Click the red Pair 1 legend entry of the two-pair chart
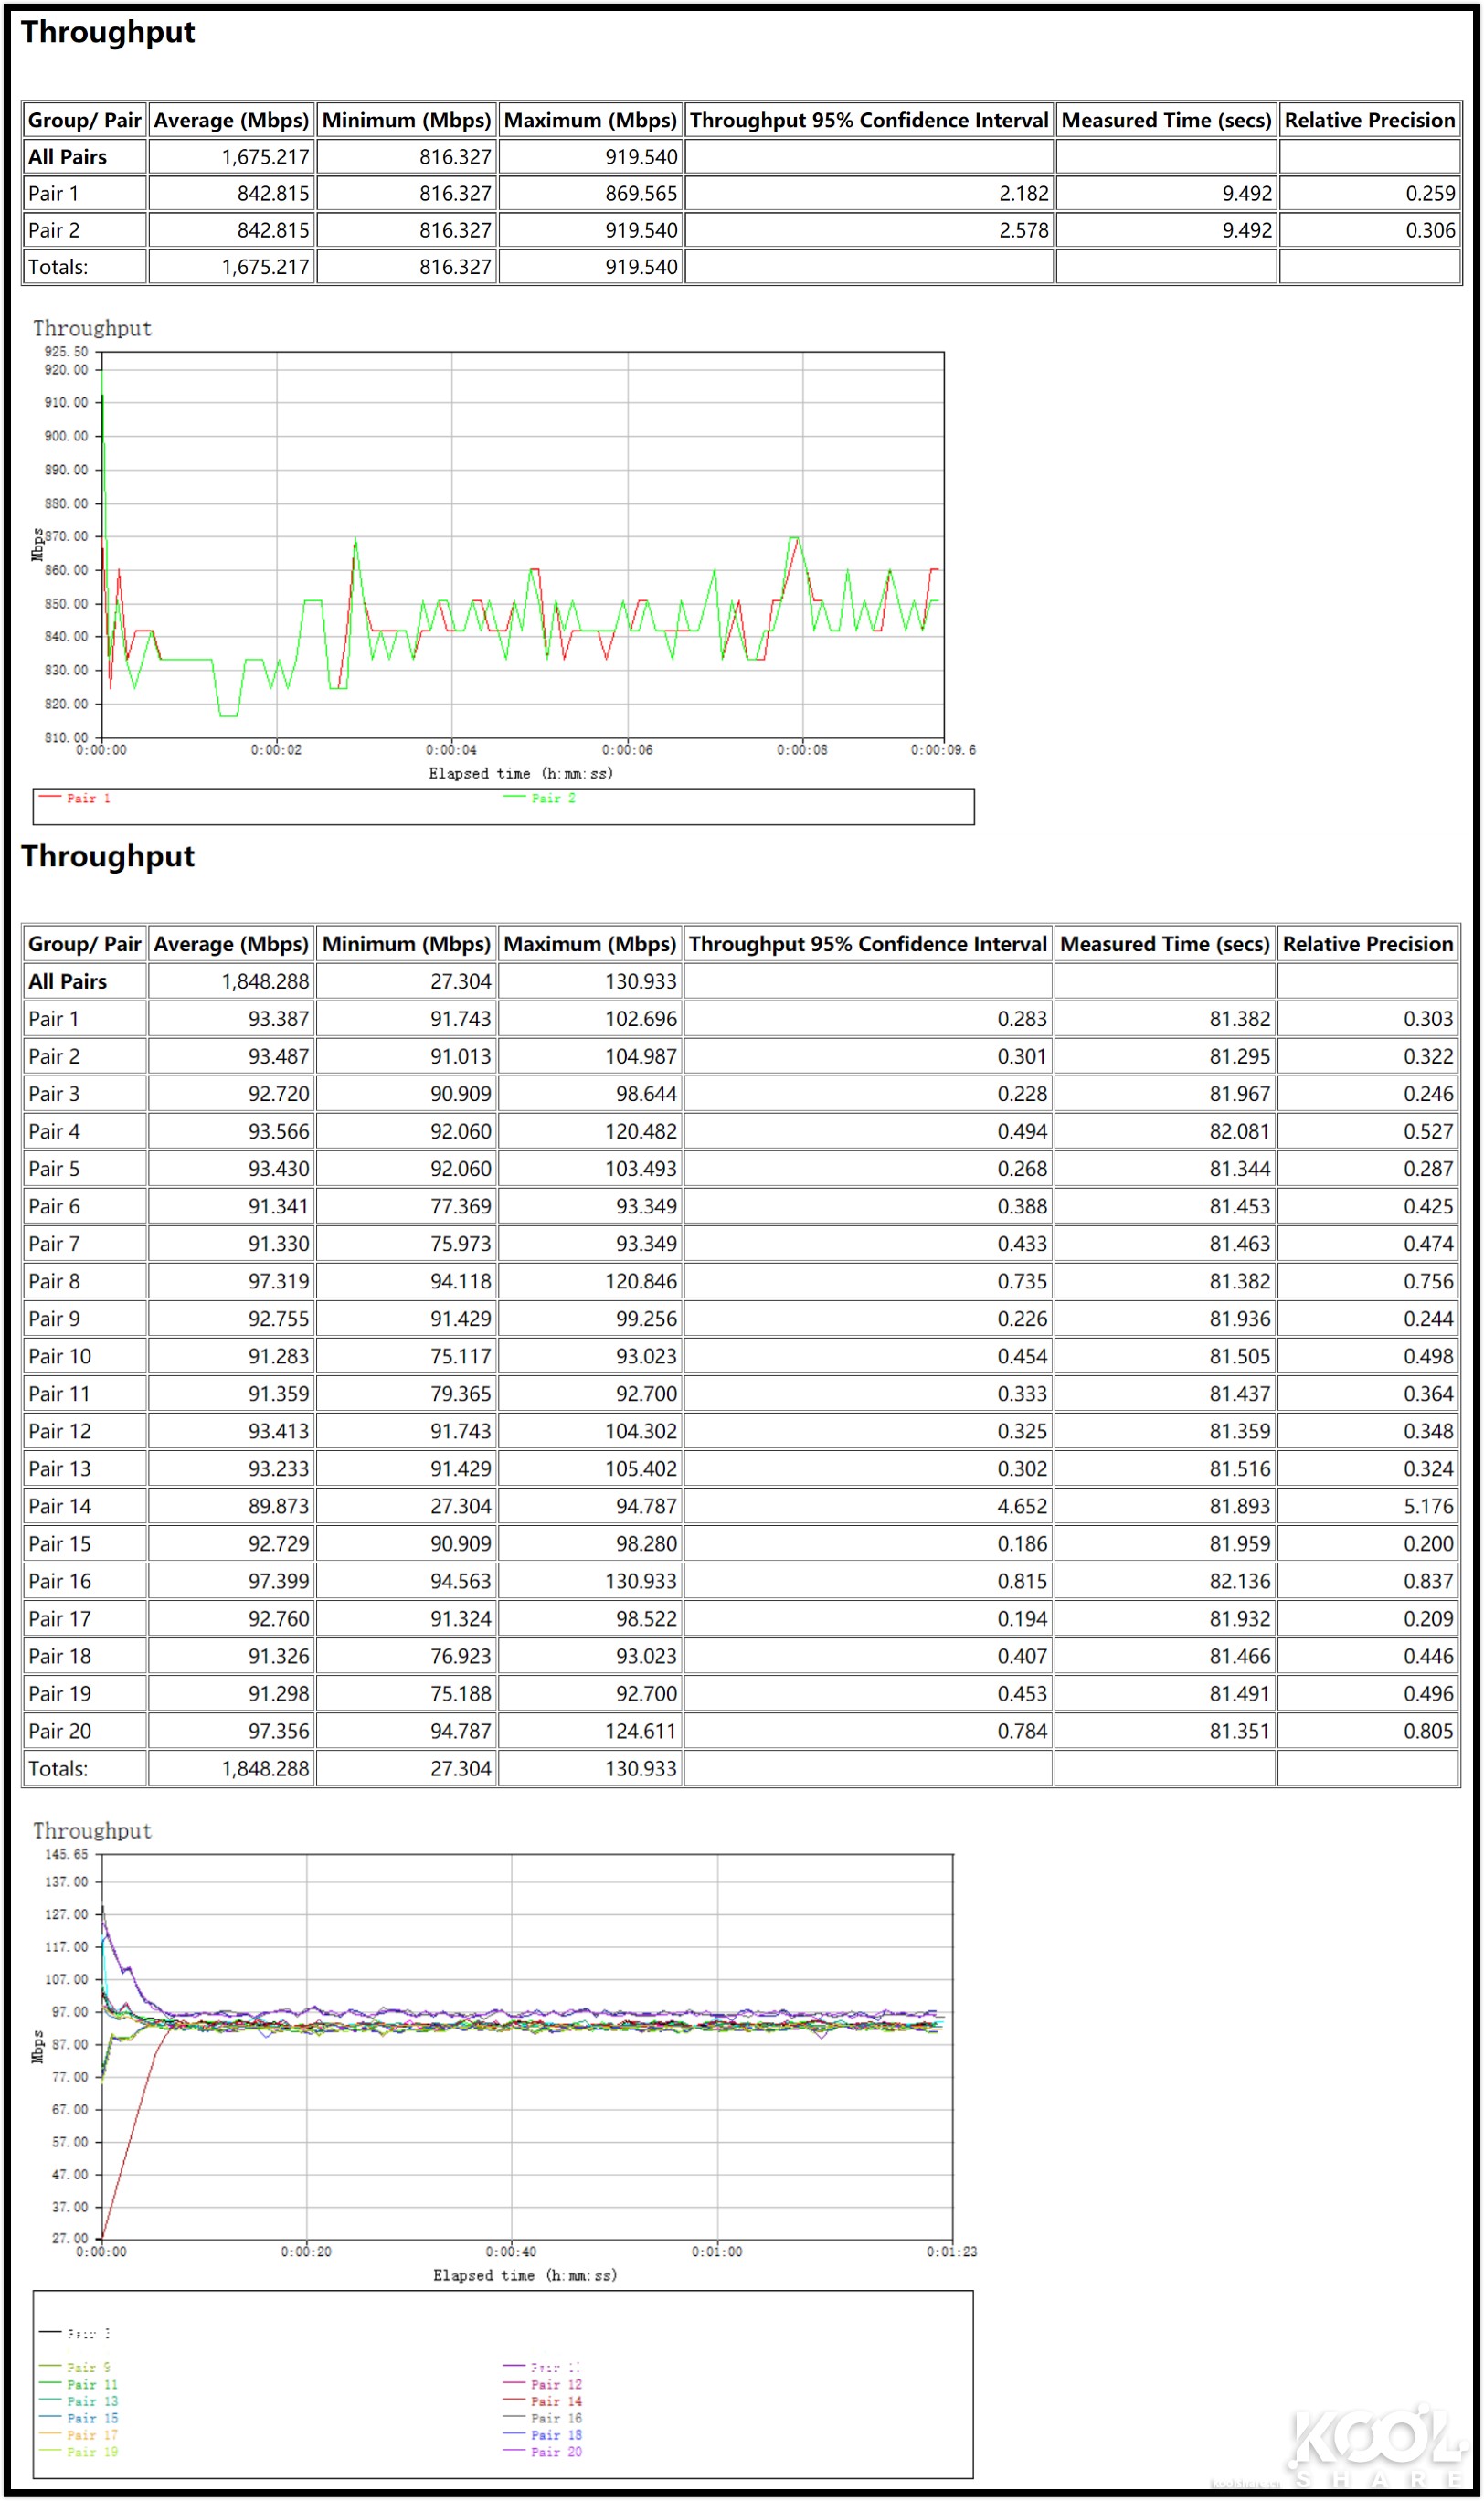This screenshot has height=2501, width=1484. pos(76,799)
